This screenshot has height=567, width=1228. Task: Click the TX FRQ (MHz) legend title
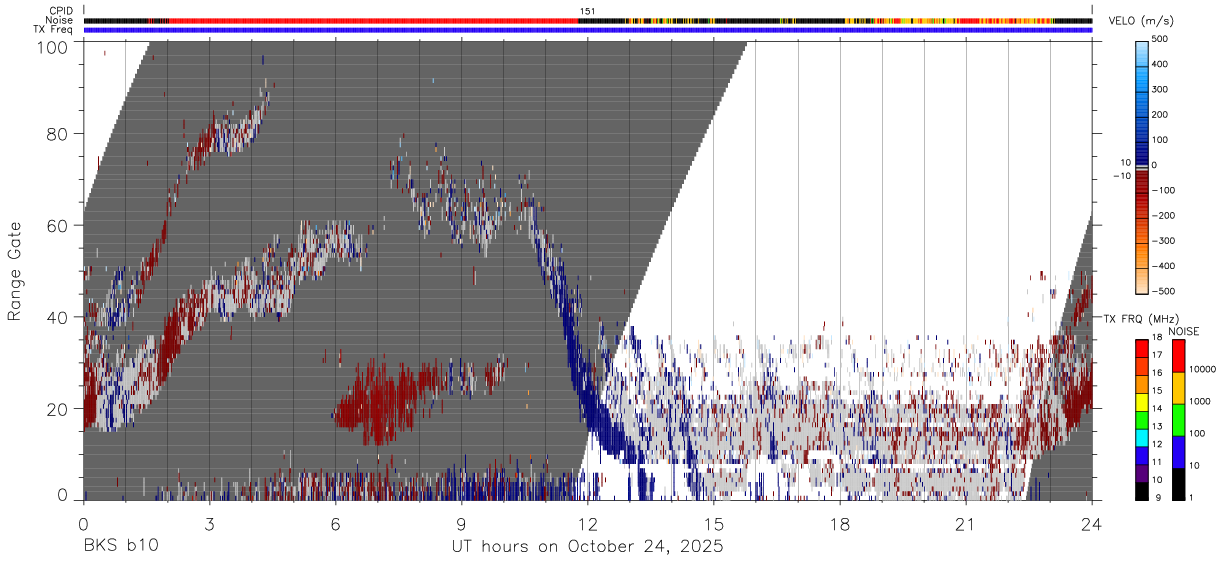1142,319
